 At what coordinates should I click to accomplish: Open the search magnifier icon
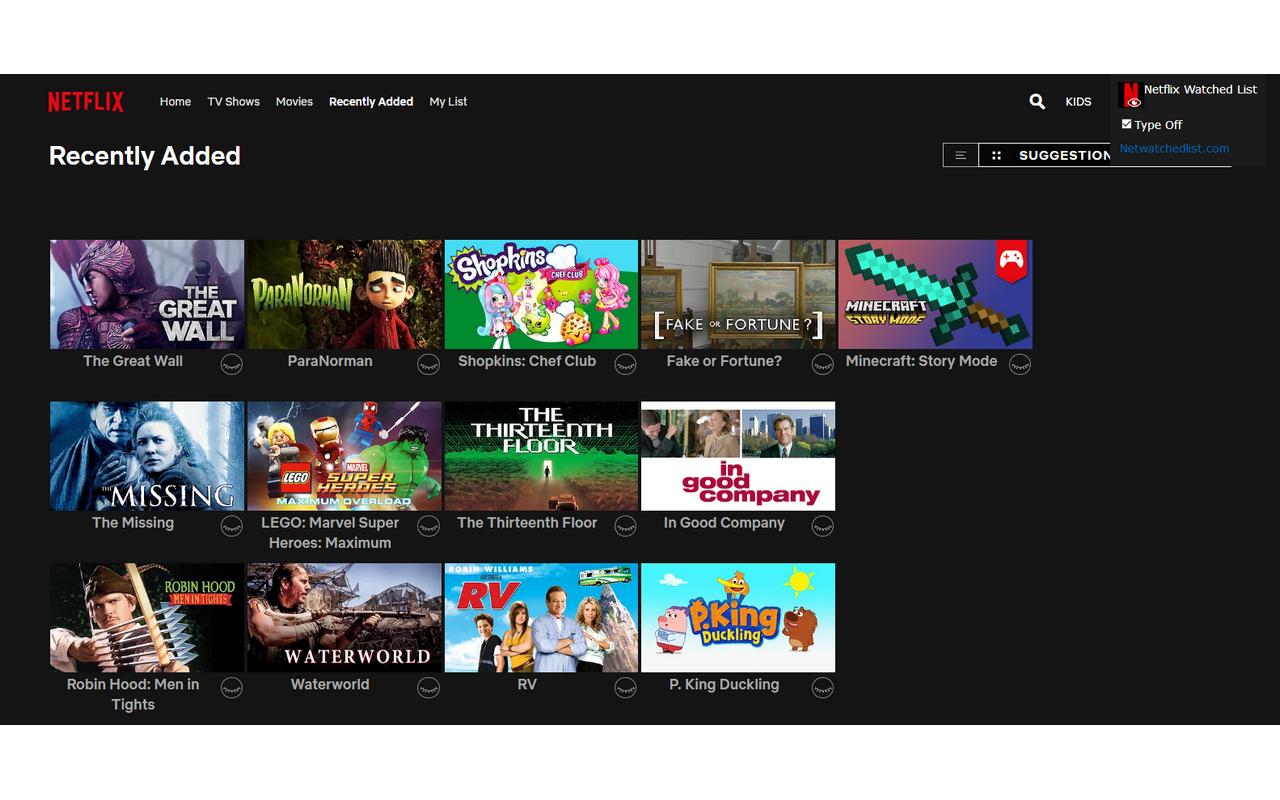[x=1037, y=101]
